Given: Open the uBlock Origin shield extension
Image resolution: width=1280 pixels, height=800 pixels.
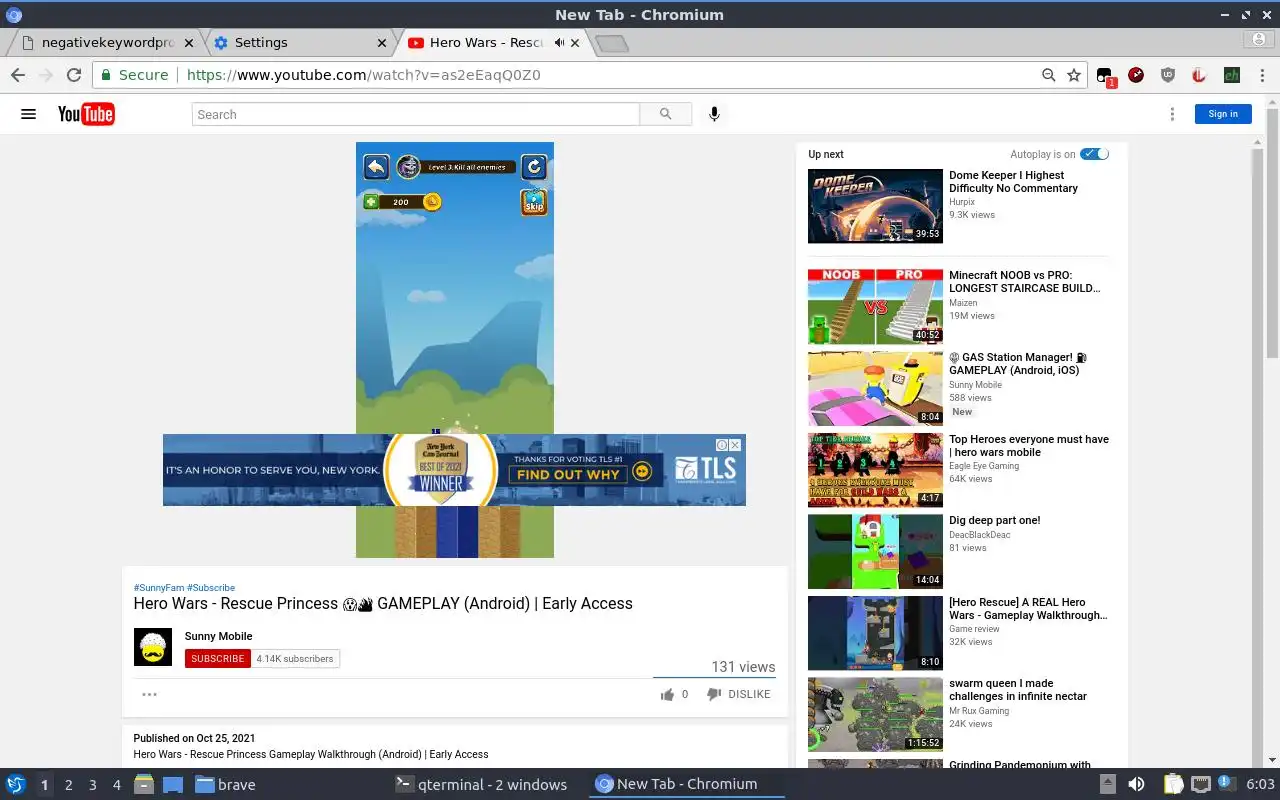Looking at the screenshot, I should tap(1167, 75).
